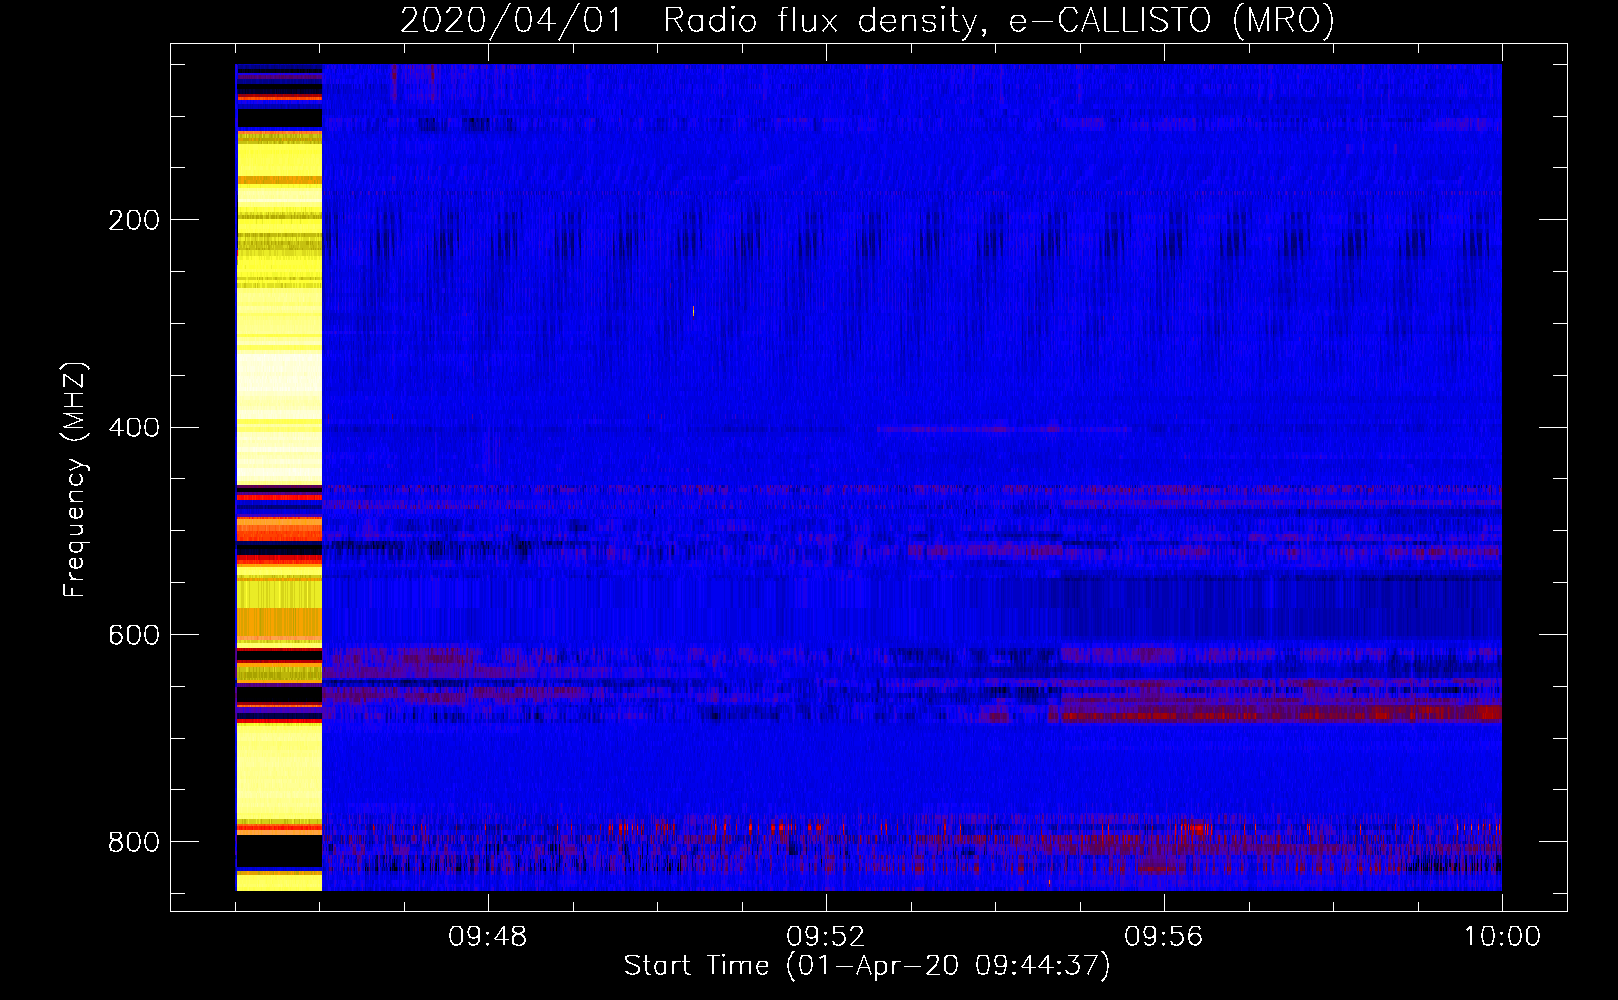Screen dimensions: 1618x1000
Task: Select the 'Frequency (MHZ)' axis label
Action: 75,480
